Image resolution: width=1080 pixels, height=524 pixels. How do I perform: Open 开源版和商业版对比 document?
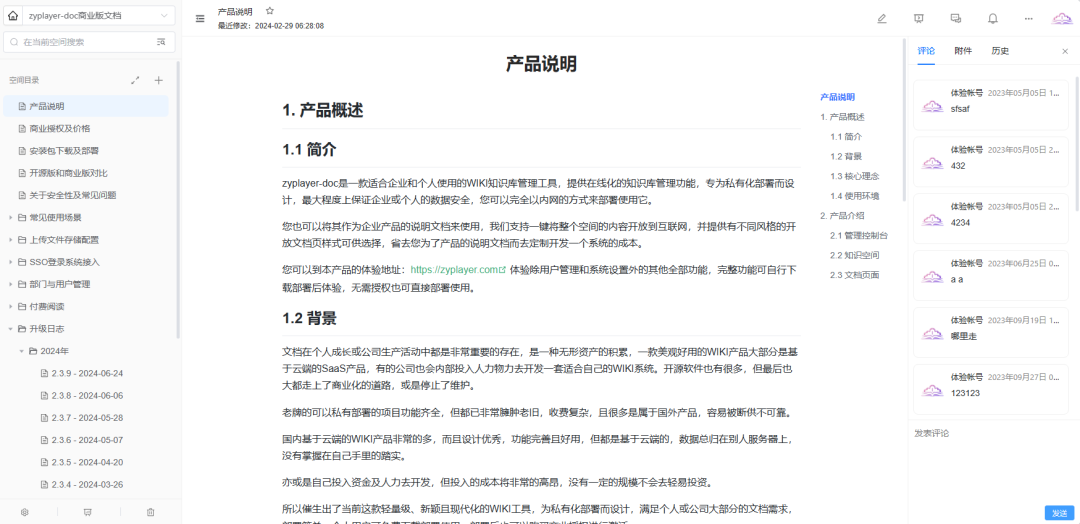tap(86, 173)
